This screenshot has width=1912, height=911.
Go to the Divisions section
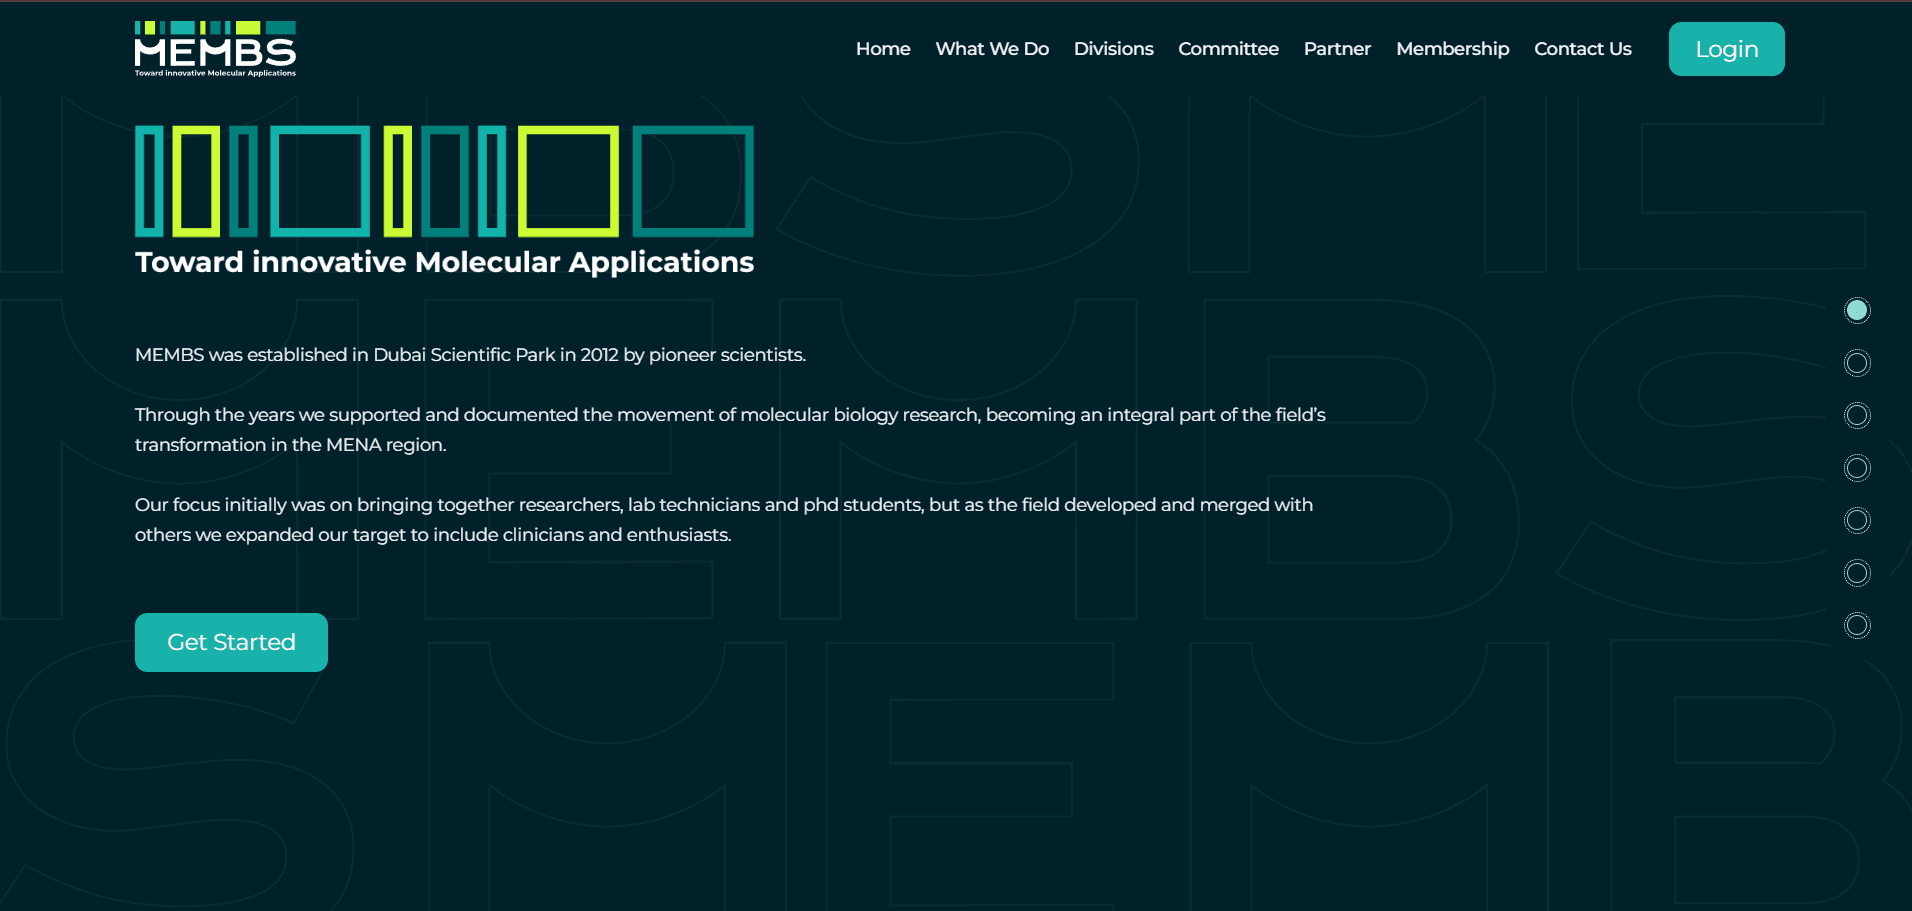(x=1113, y=49)
